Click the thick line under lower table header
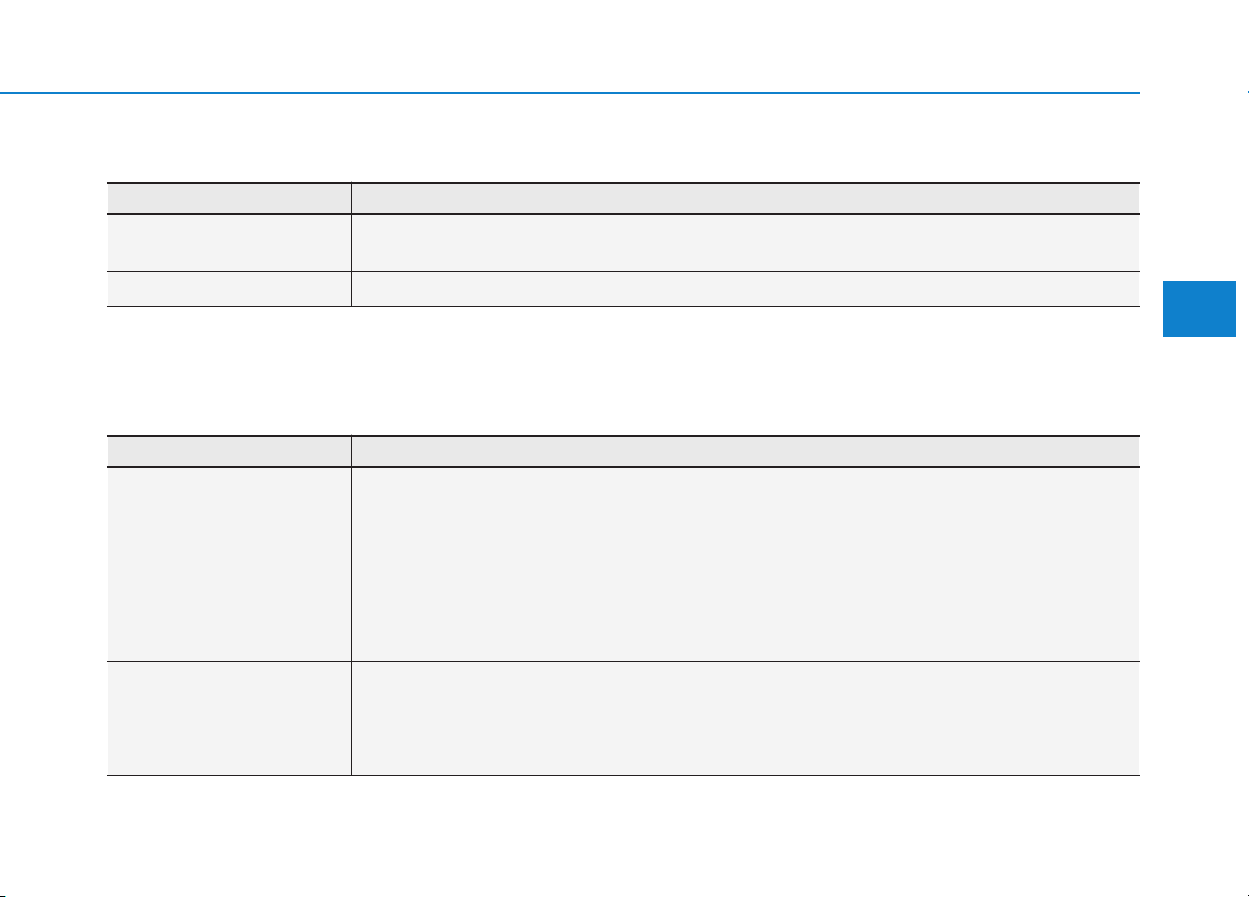Image resolution: width=1249 pixels, height=897 pixels. (x=623, y=467)
